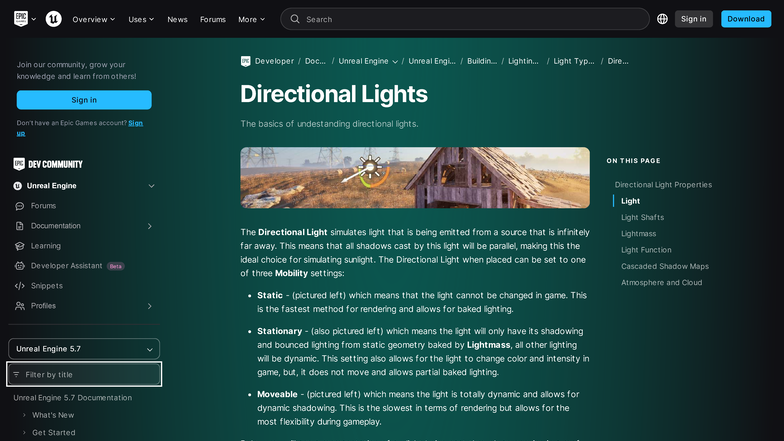Open Unreal Engine 5.7 Documentation tree root

72,398
